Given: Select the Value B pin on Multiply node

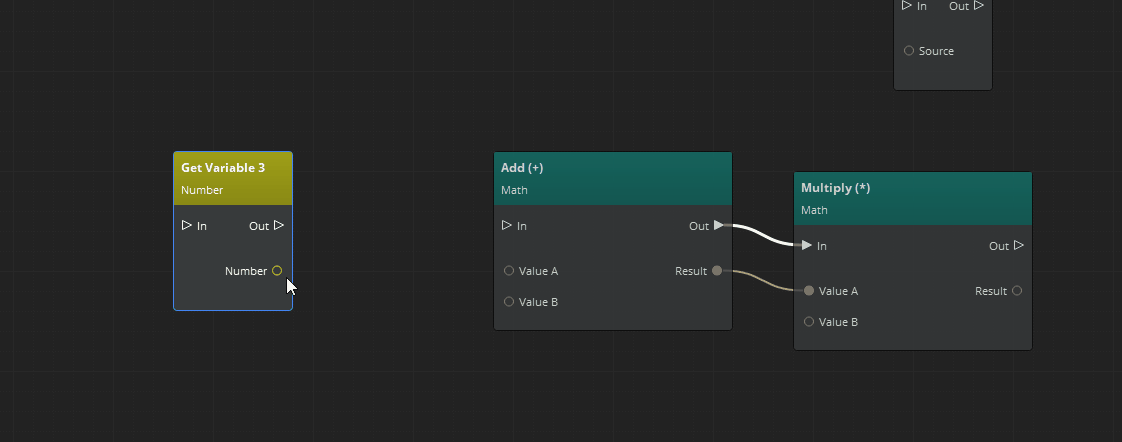Looking at the screenshot, I should [809, 322].
